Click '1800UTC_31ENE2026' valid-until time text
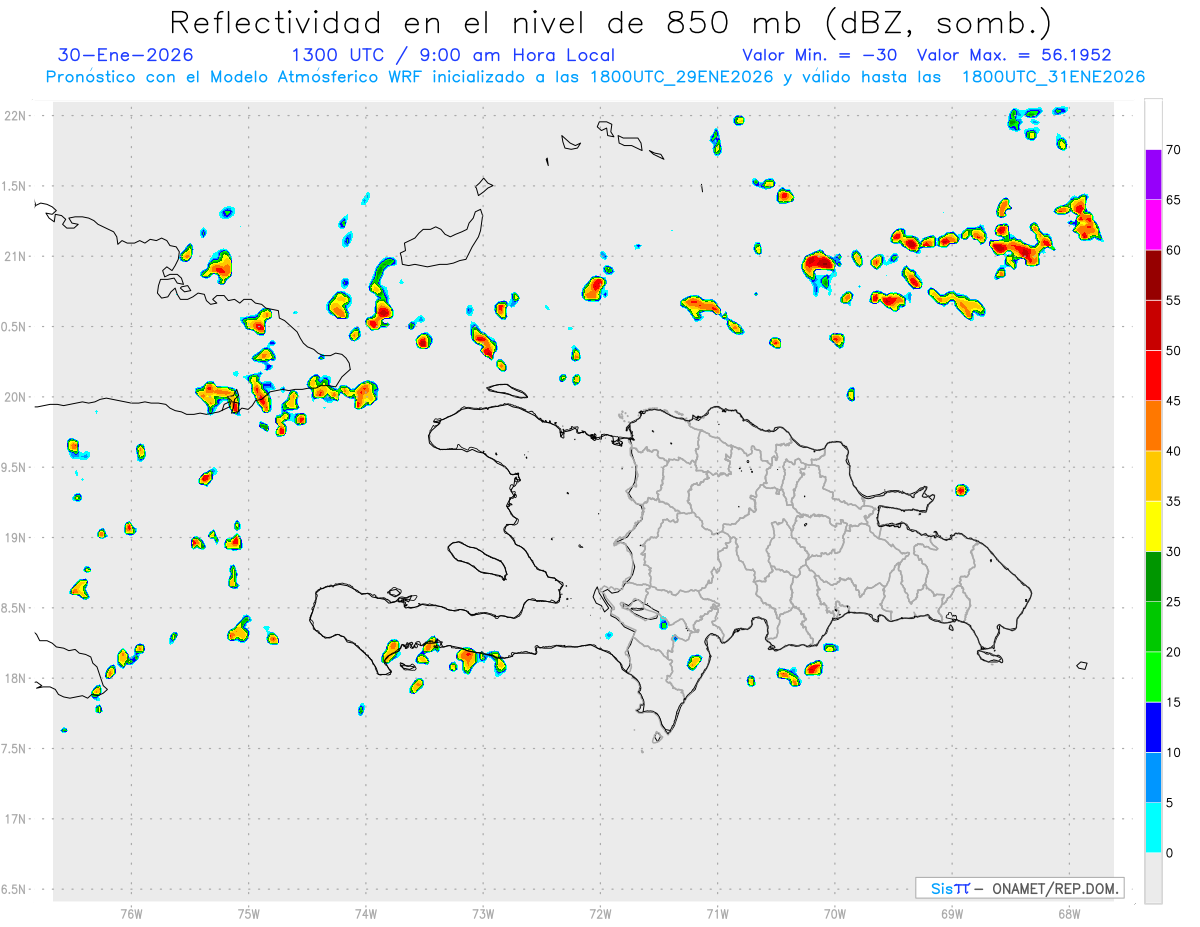The width and height of the screenshot is (1200, 927). pyautogui.click(x=1053, y=77)
